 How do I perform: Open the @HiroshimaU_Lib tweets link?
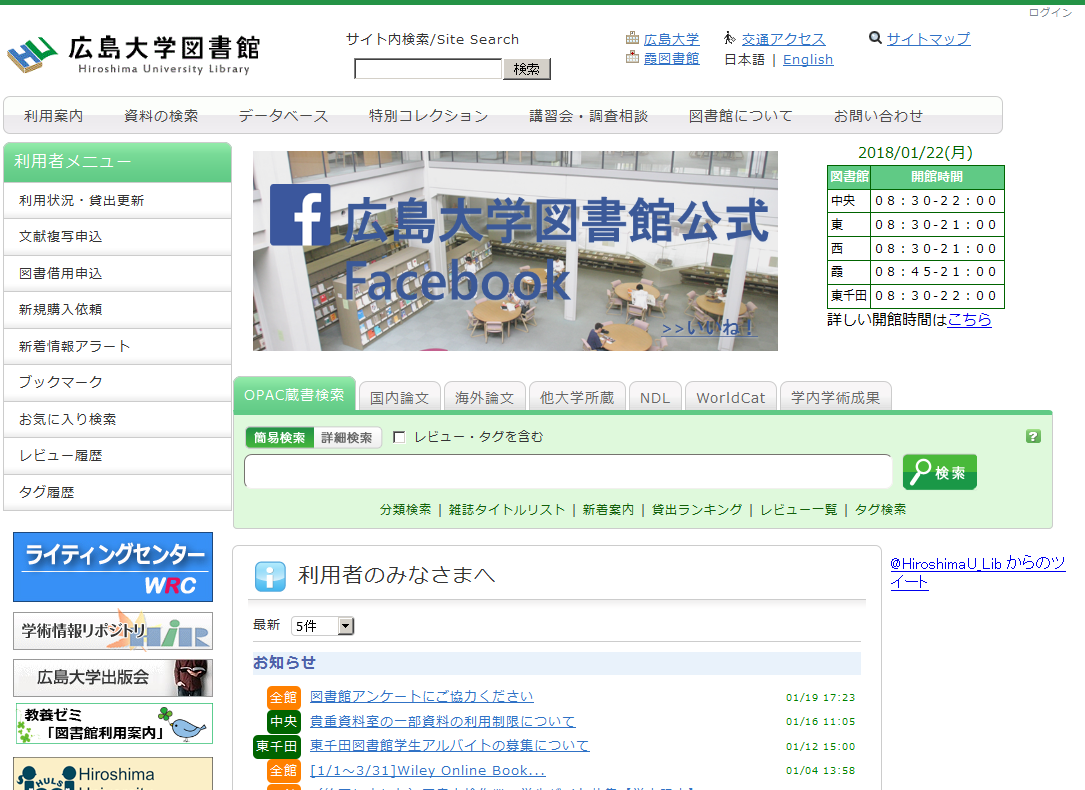click(977, 572)
